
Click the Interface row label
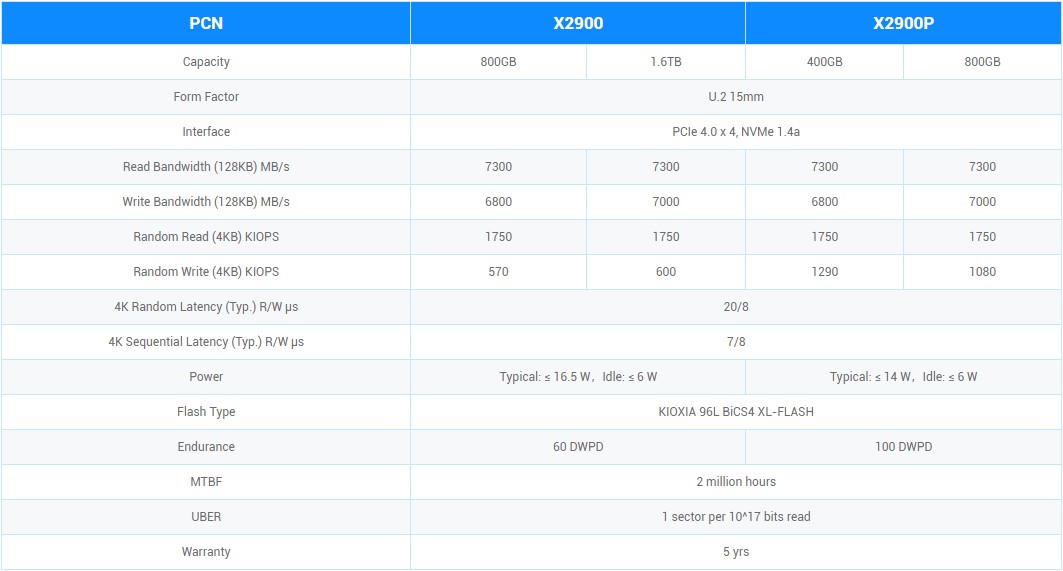[206, 132]
